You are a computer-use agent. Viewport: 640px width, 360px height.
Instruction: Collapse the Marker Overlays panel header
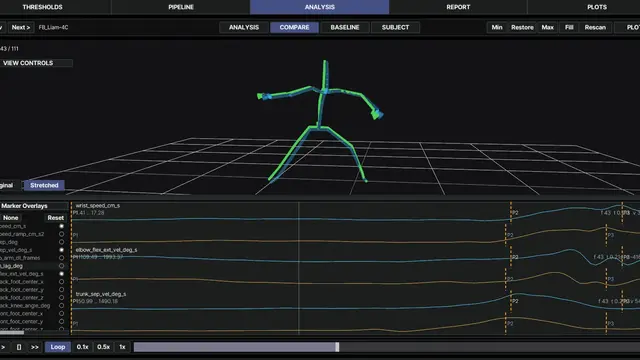pyautogui.click(x=33, y=206)
